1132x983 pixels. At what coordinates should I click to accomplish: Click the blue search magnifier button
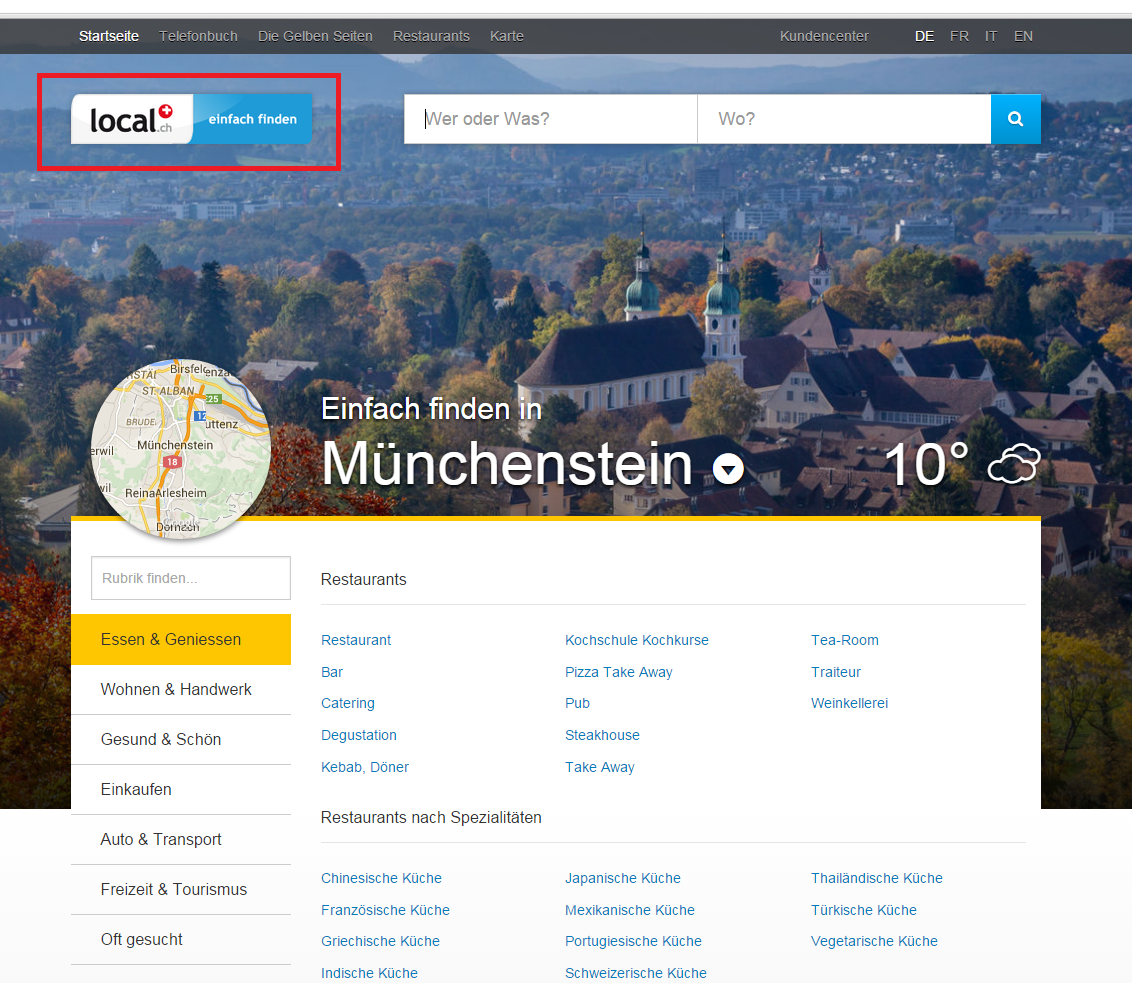[x=1015, y=119]
